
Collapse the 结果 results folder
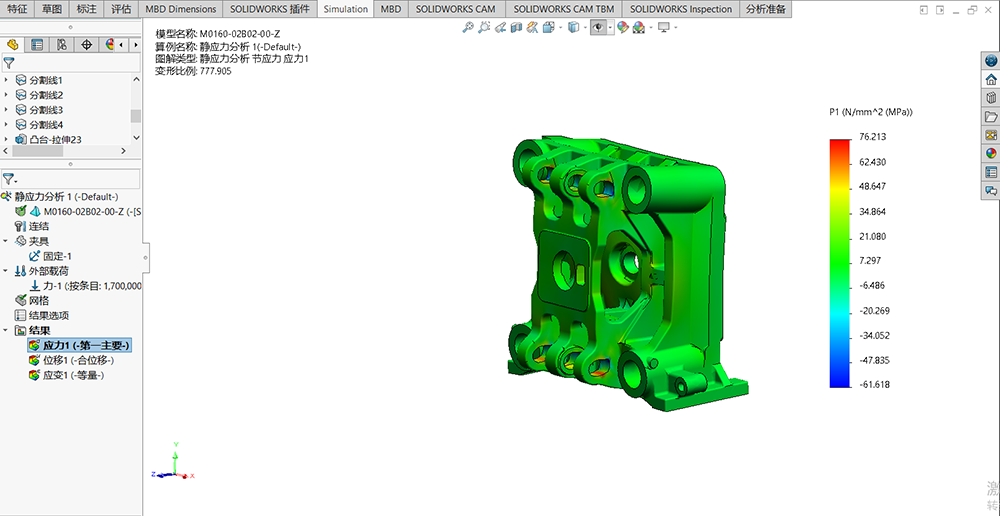click(x=7, y=330)
